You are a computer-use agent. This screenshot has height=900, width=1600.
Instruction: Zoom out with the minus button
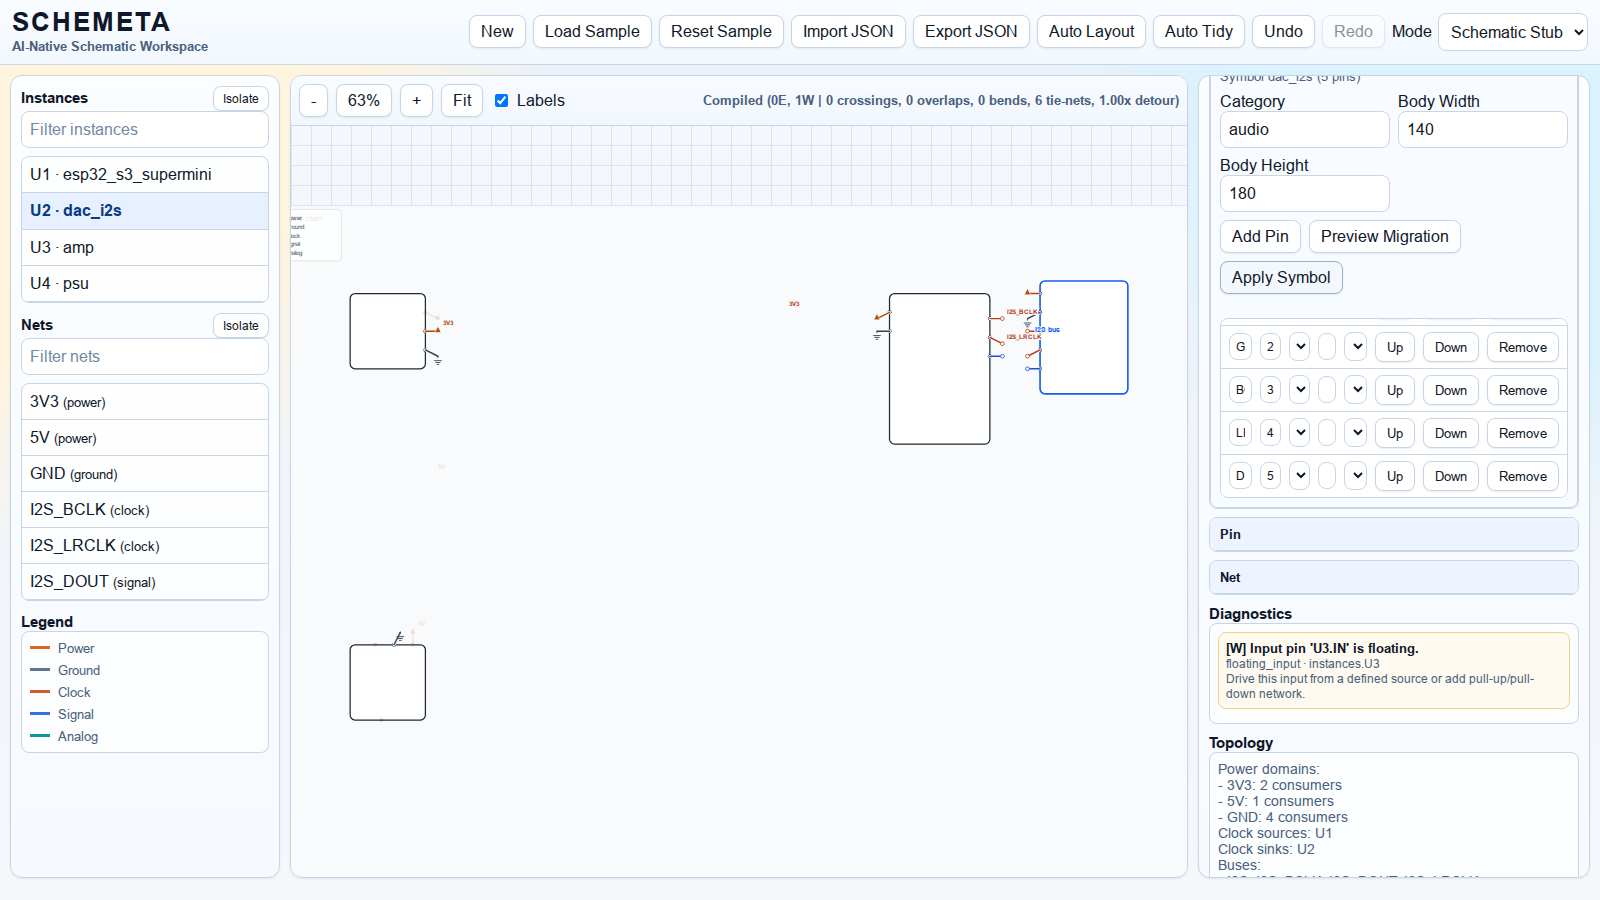tap(313, 101)
